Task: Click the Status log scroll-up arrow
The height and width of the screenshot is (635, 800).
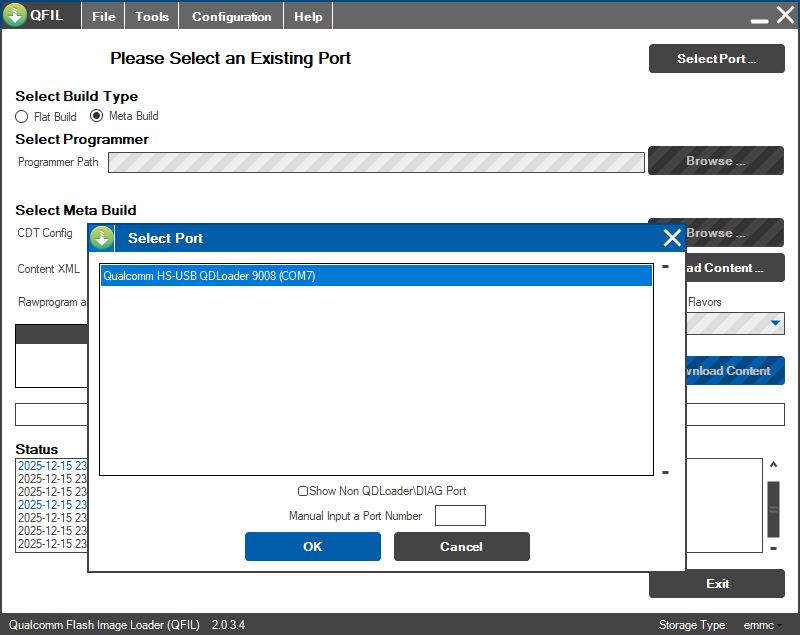Action: click(x=773, y=466)
